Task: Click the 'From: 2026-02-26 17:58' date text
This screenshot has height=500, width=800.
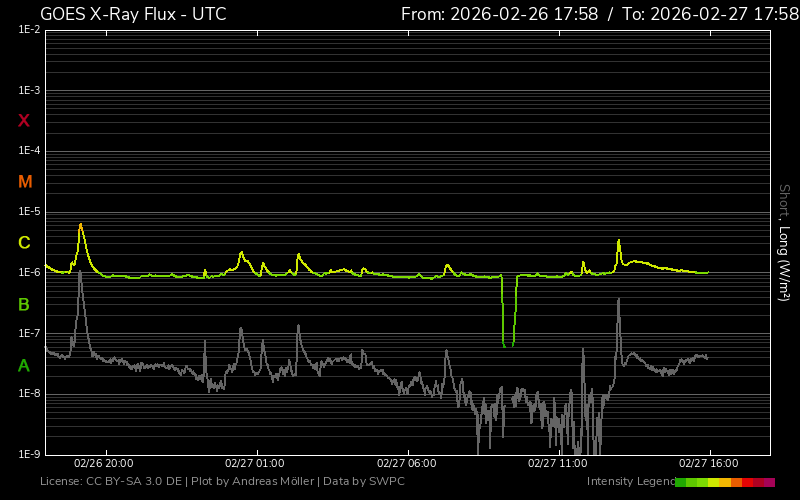Action: coord(499,14)
